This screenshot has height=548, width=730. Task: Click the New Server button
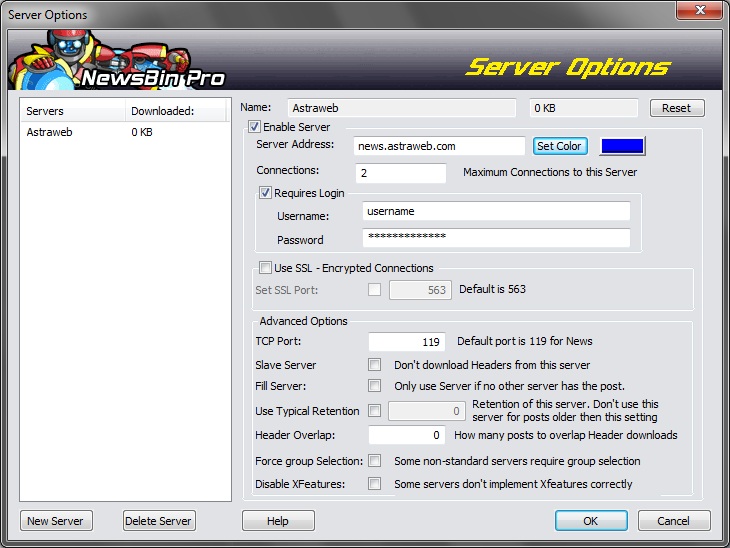tap(56, 521)
